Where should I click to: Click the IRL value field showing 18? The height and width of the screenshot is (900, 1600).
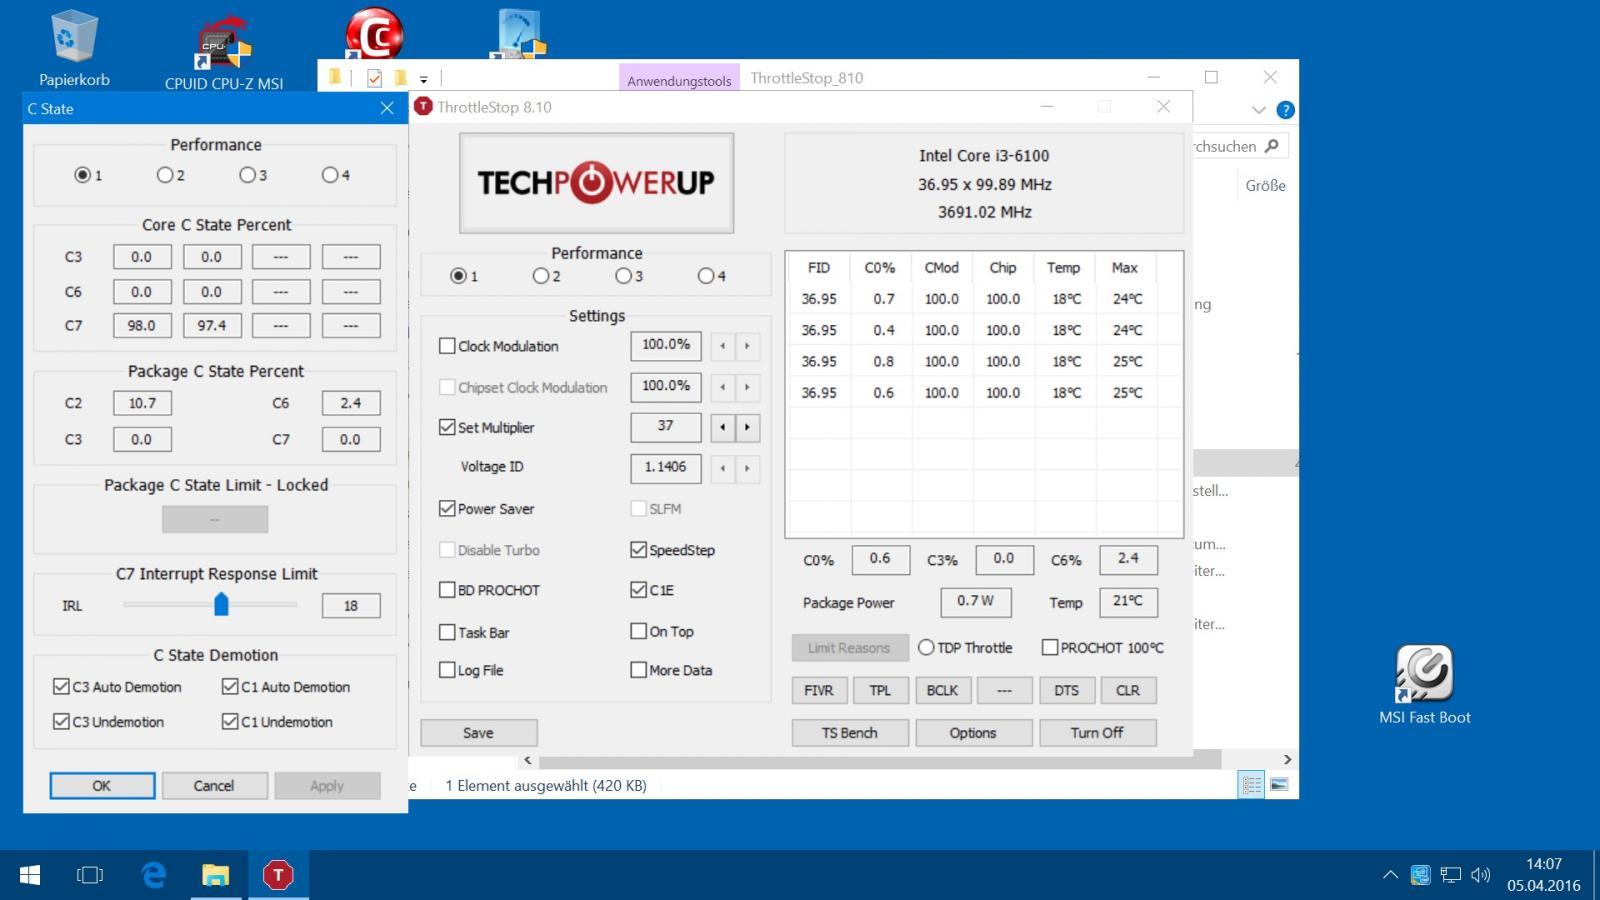pyautogui.click(x=351, y=606)
